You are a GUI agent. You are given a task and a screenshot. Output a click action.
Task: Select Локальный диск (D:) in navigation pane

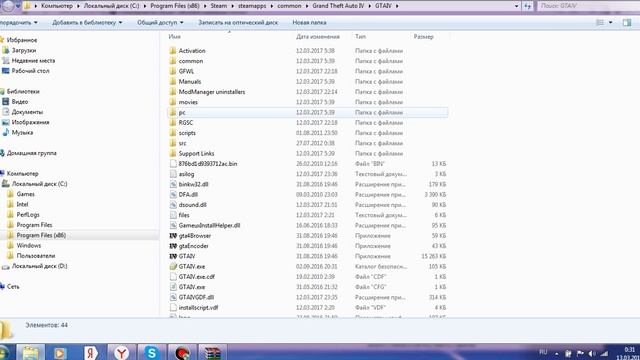(x=39, y=266)
